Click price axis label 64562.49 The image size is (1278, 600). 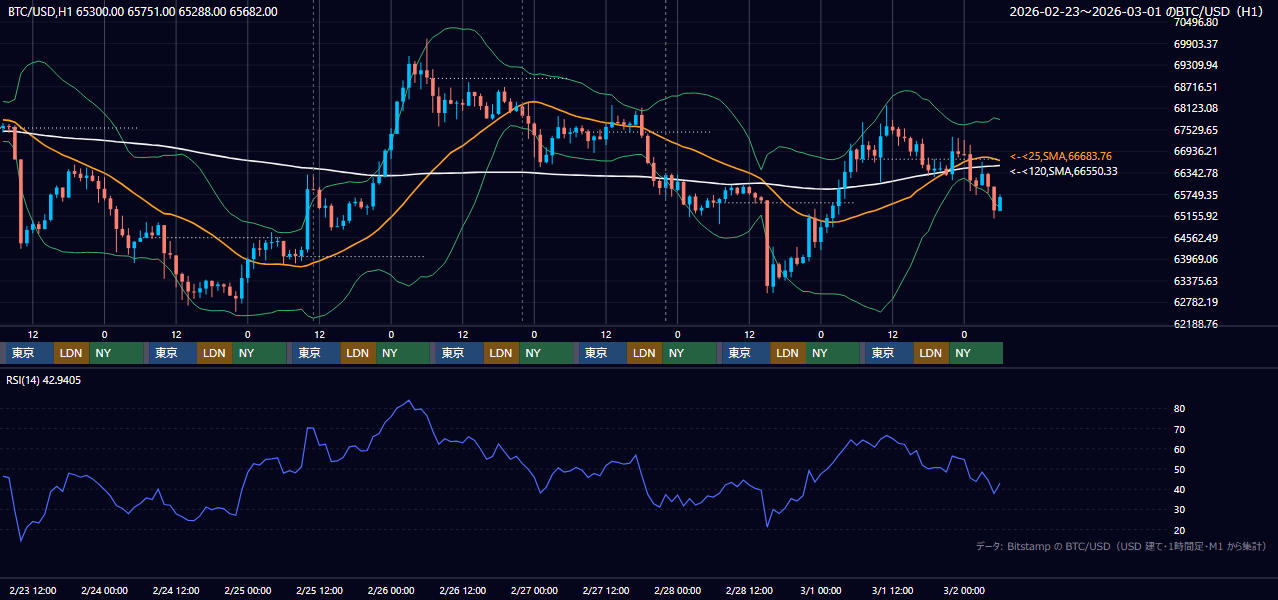click(x=1195, y=238)
